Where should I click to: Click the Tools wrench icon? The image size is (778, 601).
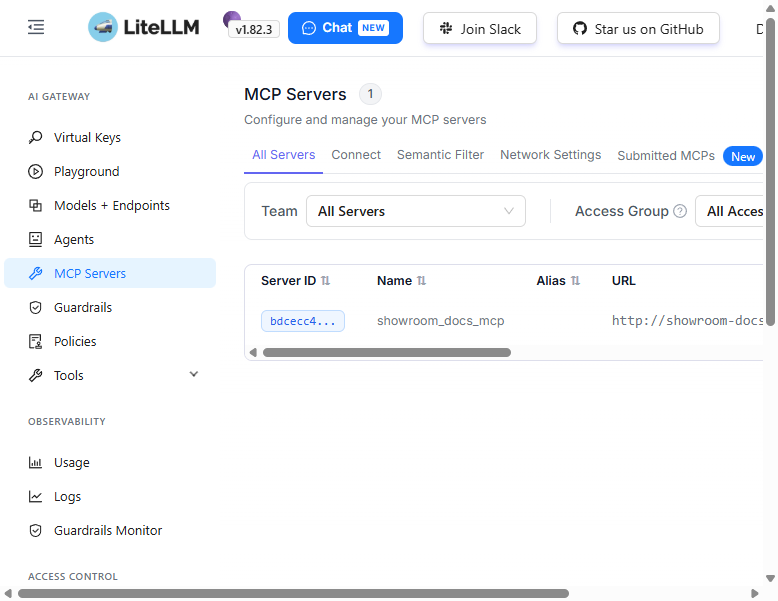pos(35,376)
